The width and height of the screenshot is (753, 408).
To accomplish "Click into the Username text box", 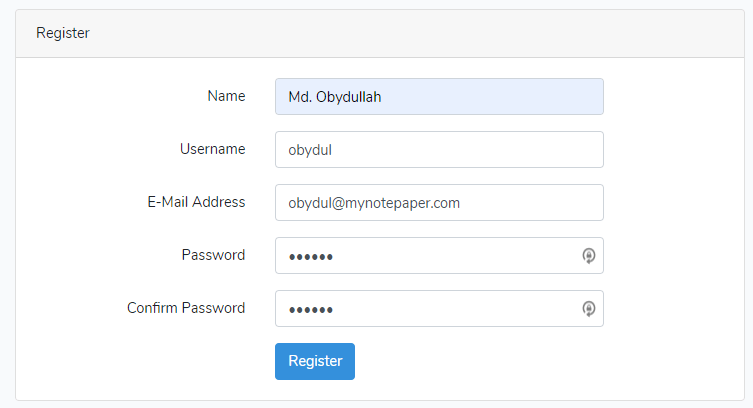I will [439, 149].
